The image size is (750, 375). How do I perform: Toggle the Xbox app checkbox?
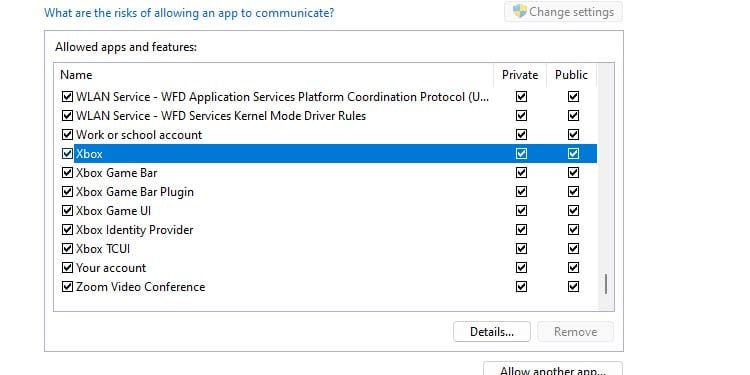coord(67,154)
